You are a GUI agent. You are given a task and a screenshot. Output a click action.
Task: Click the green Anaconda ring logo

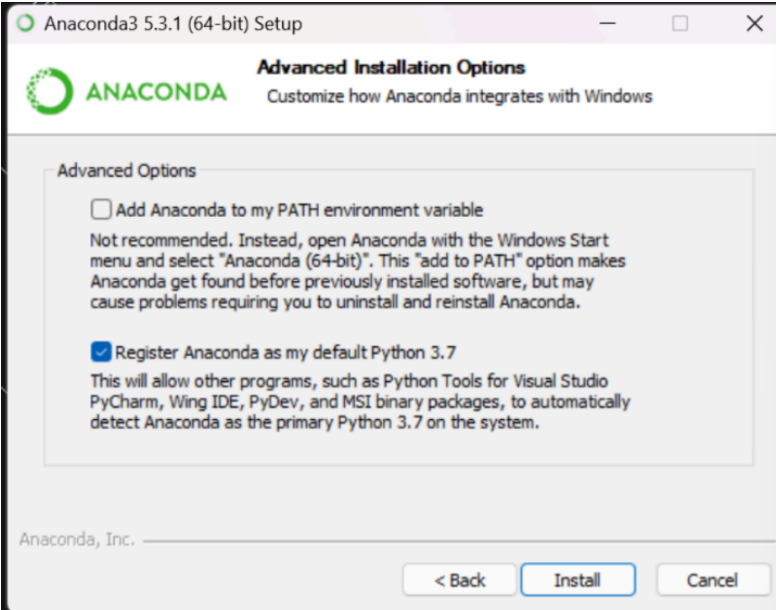coord(49,91)
